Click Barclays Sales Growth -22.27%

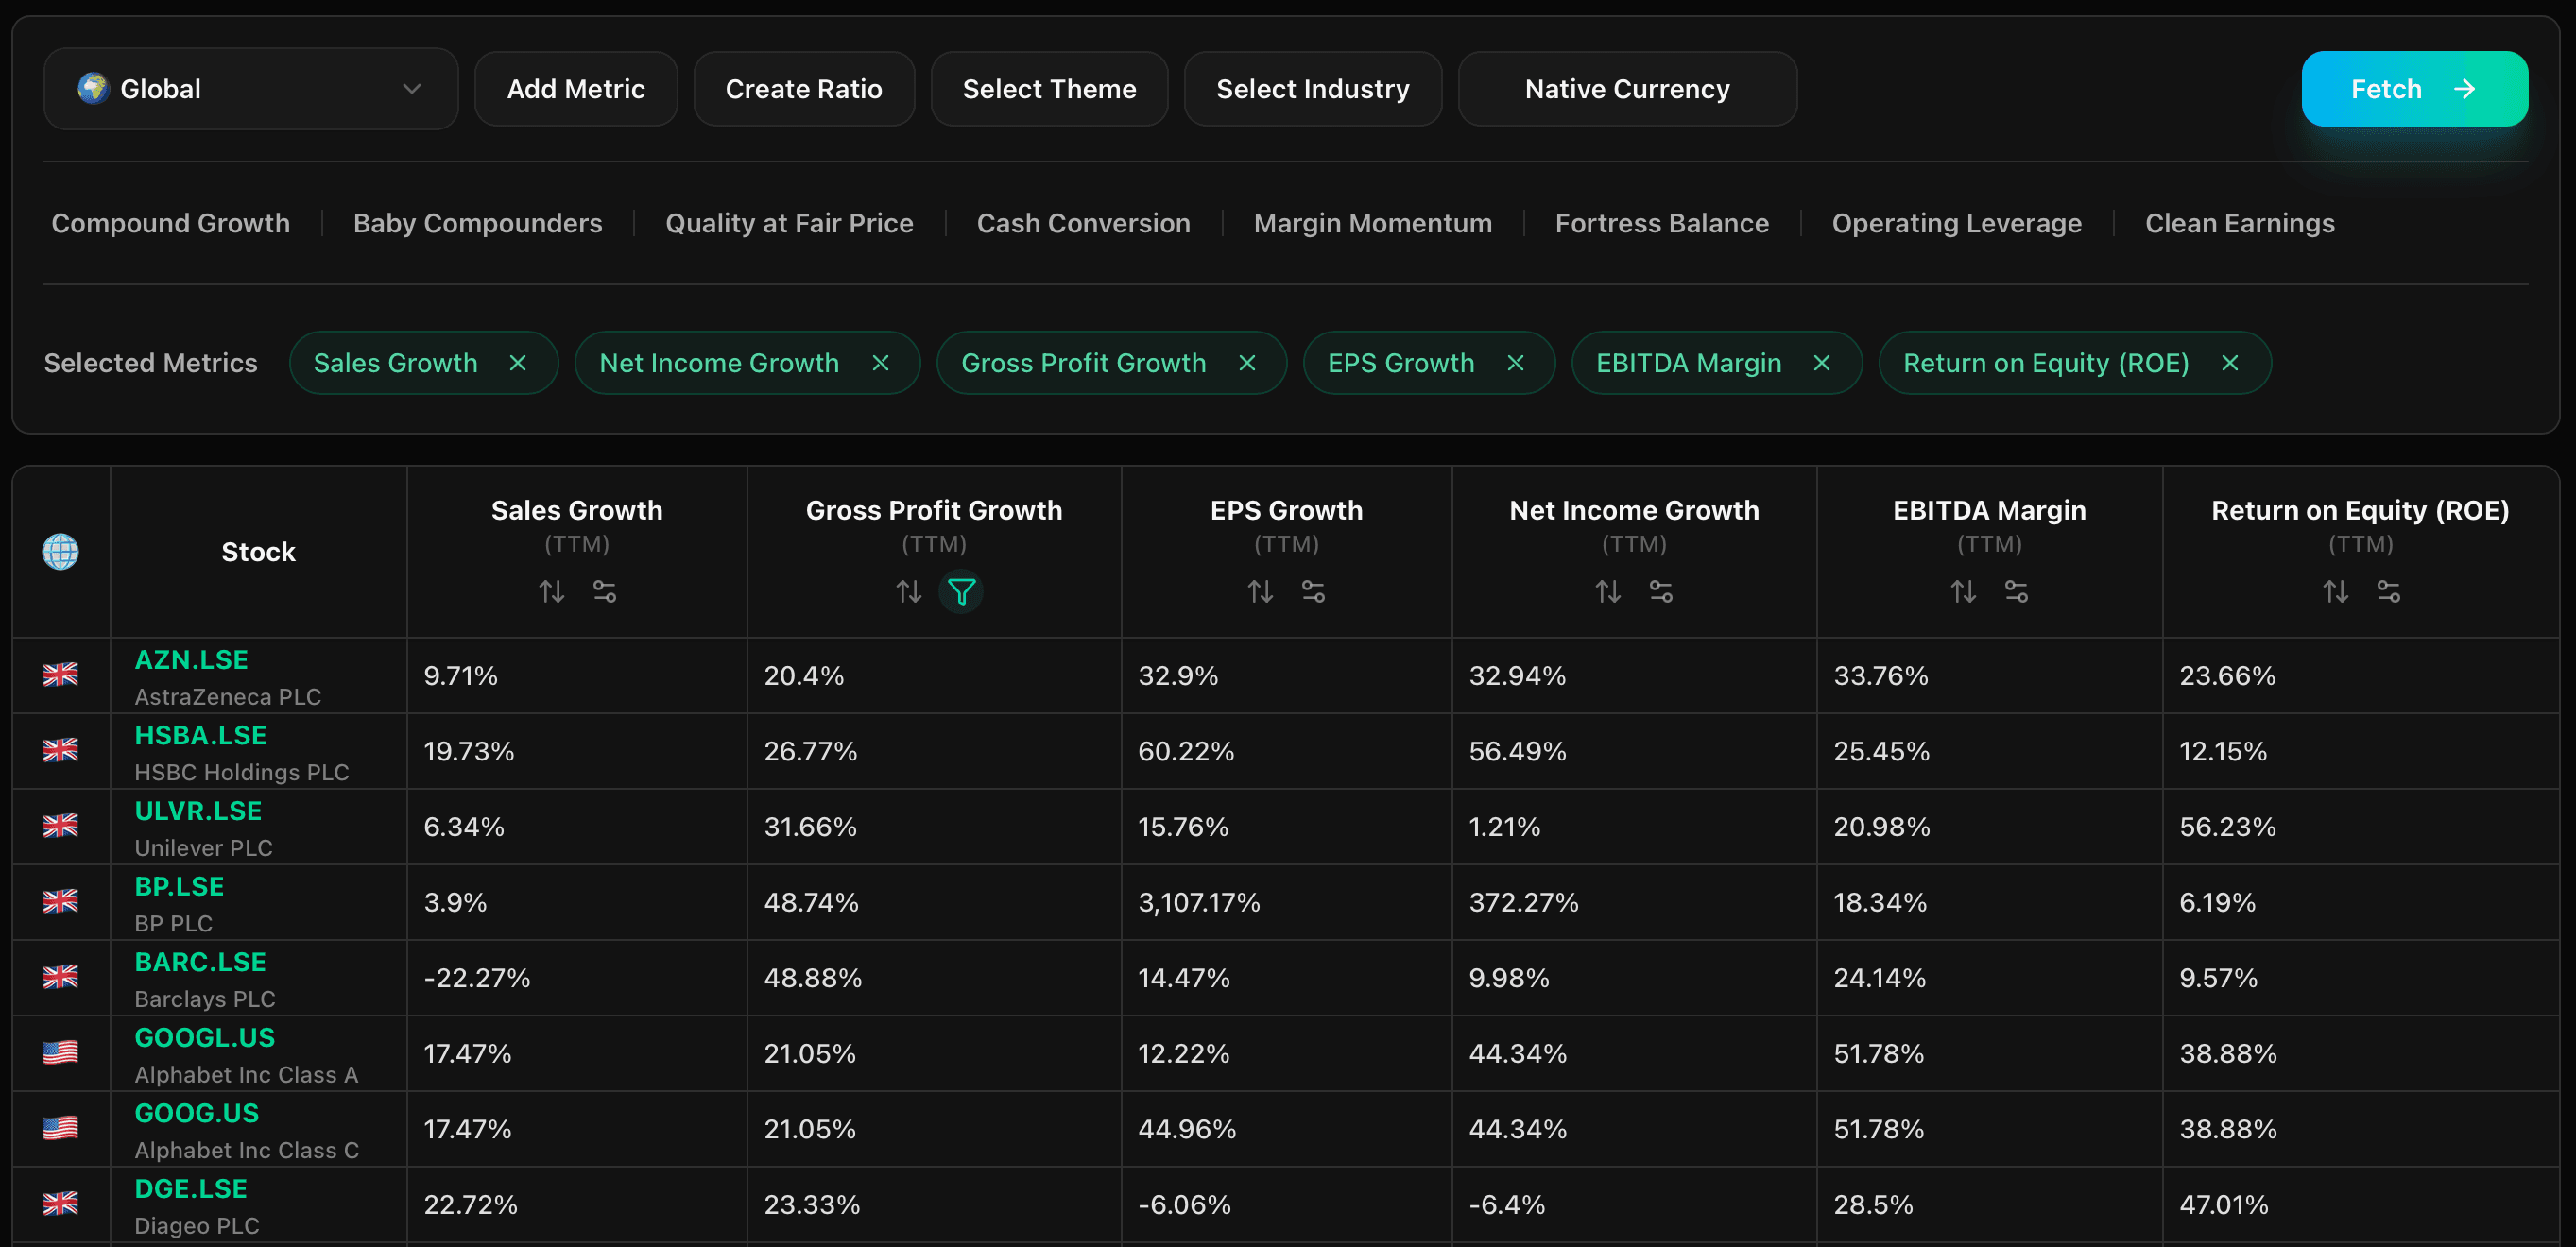pos(477,978)
